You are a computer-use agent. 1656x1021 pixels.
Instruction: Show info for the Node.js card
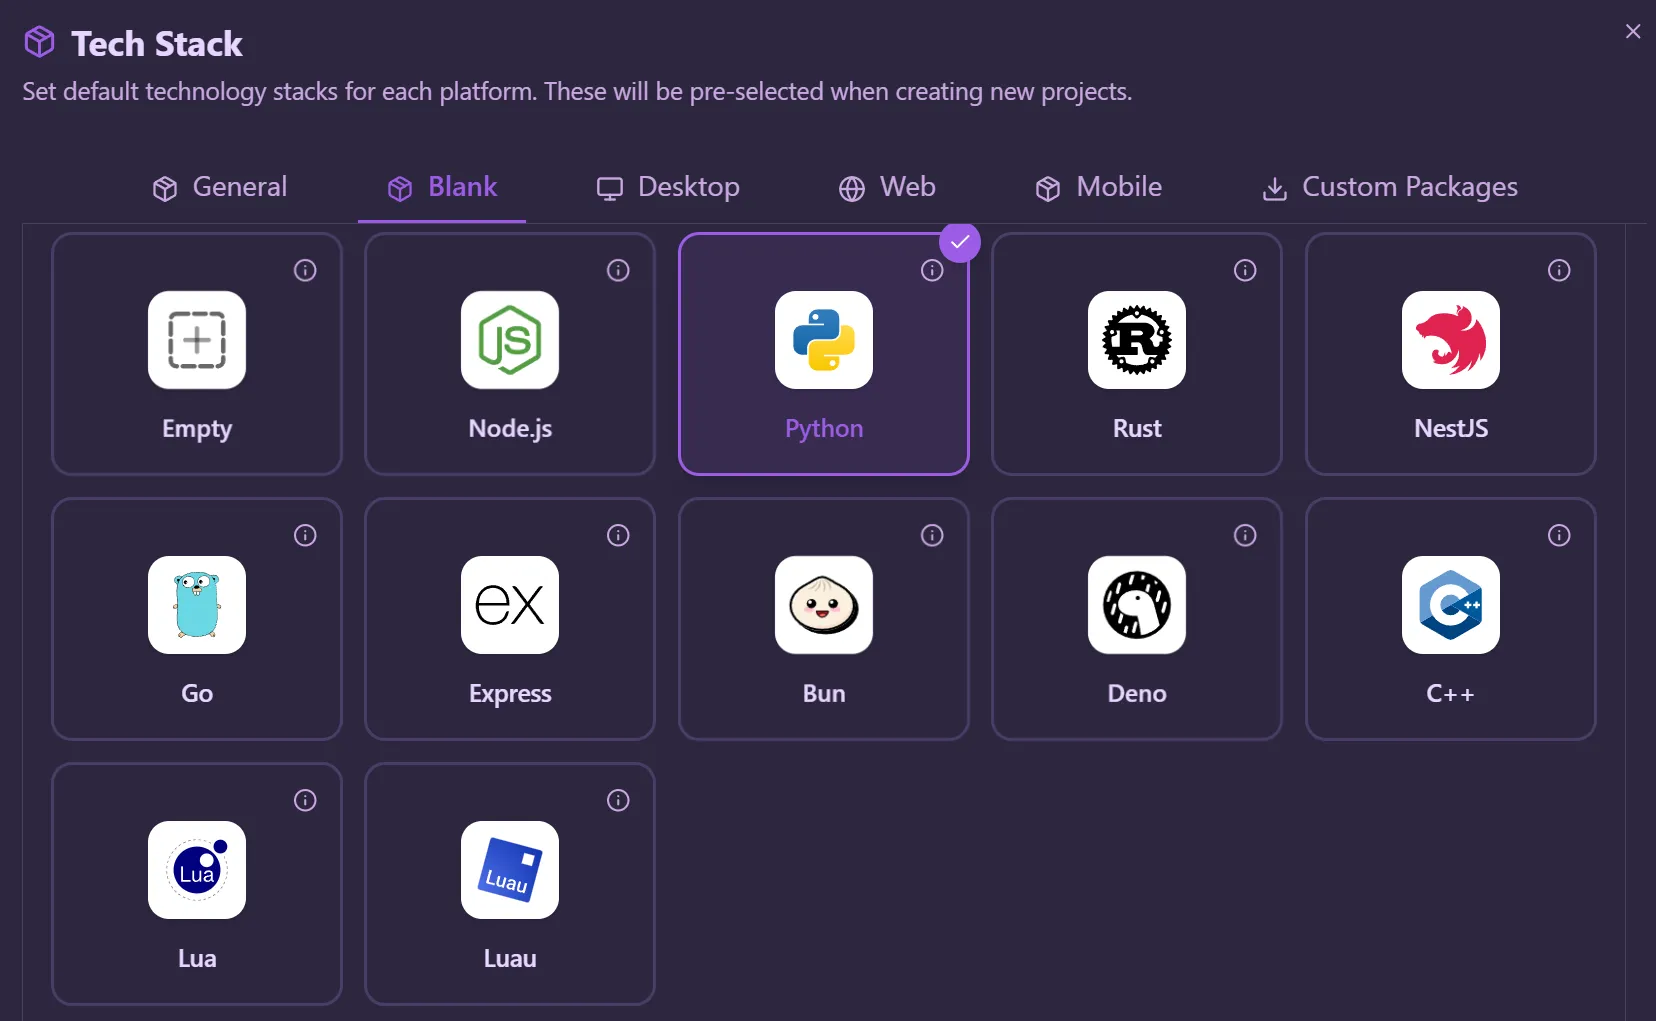(x=618, y=270)
